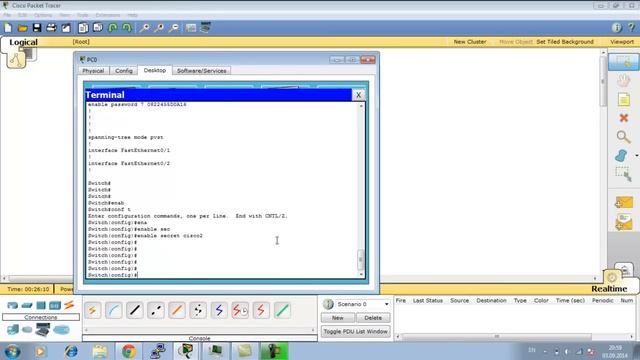Click the Zoom Out magnifier icon
This screenshot has height=360, width=640.
pos(173,28)
